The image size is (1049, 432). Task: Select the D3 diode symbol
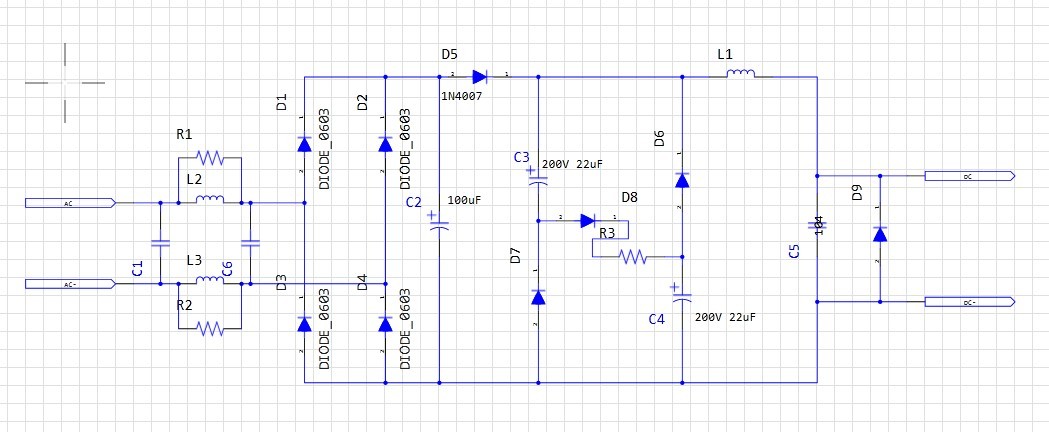[x=304, y=324]
